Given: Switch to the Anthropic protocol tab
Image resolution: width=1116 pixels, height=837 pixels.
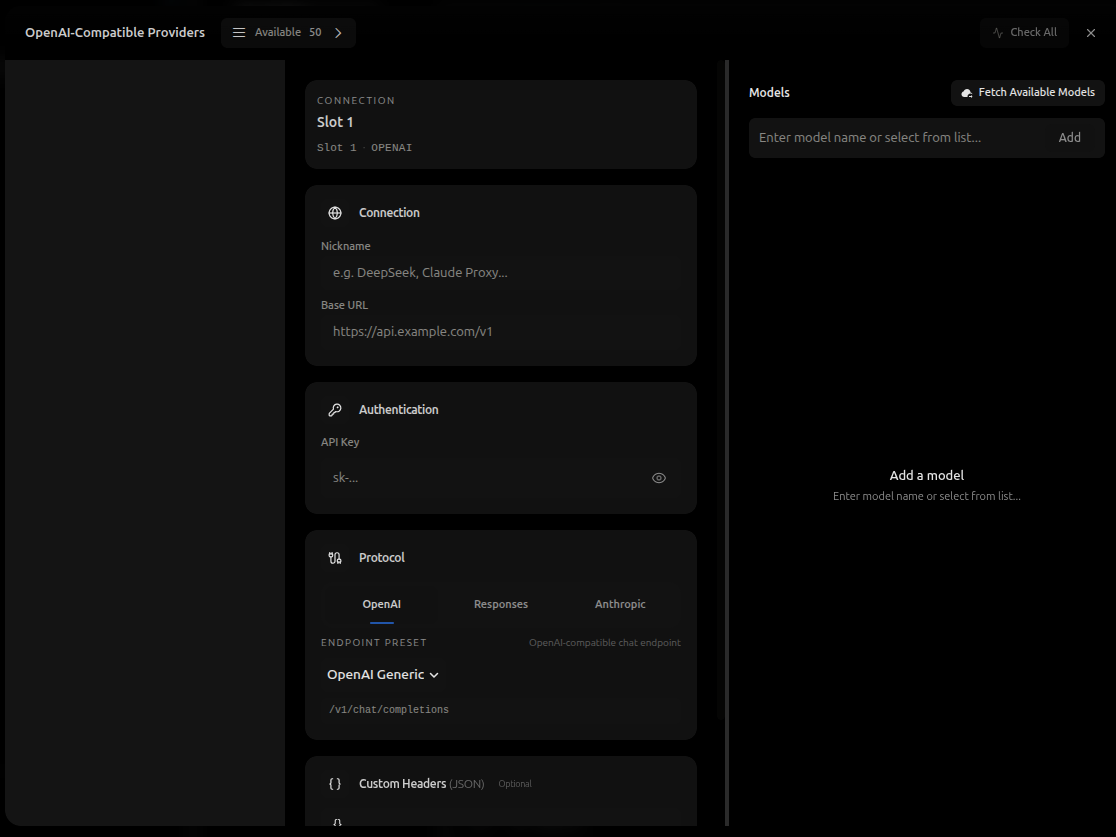Looking at the screenshot, I should tap(620, 604).
